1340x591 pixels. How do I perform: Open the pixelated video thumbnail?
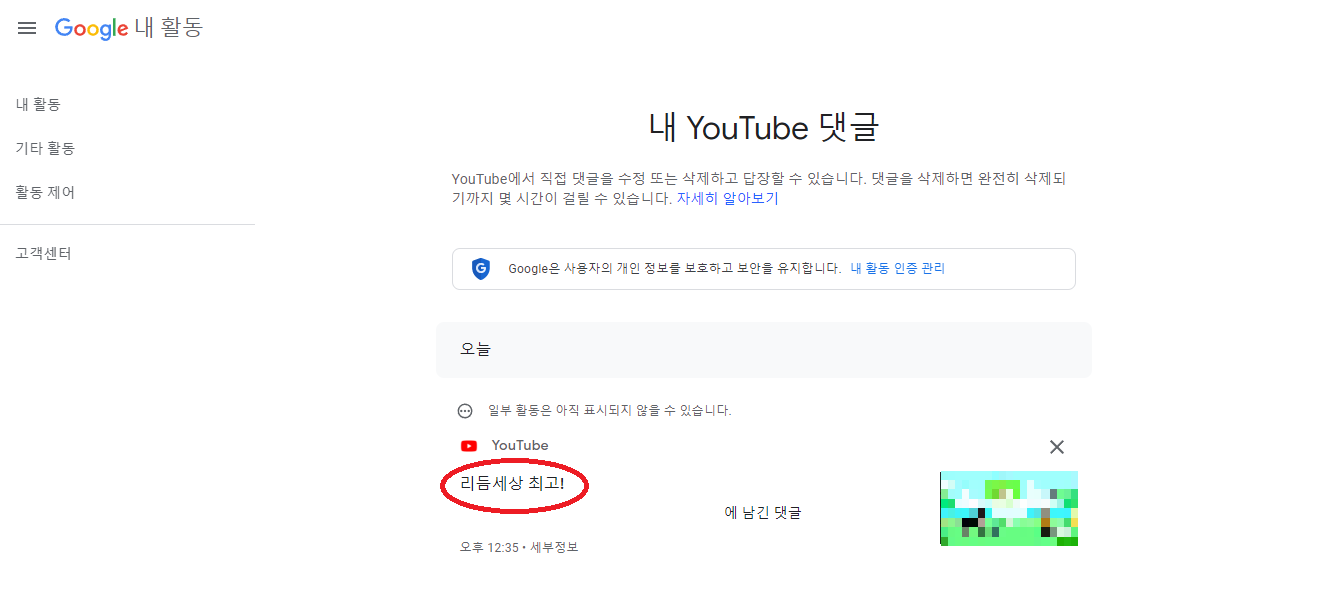click(1009, 508)
